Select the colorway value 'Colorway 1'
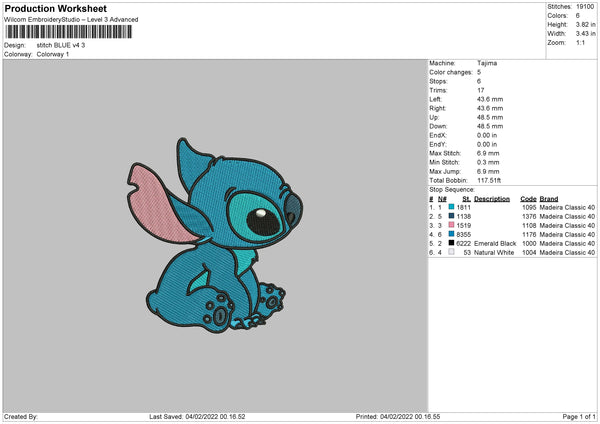 pyautogui.click(x=53, y=54)
